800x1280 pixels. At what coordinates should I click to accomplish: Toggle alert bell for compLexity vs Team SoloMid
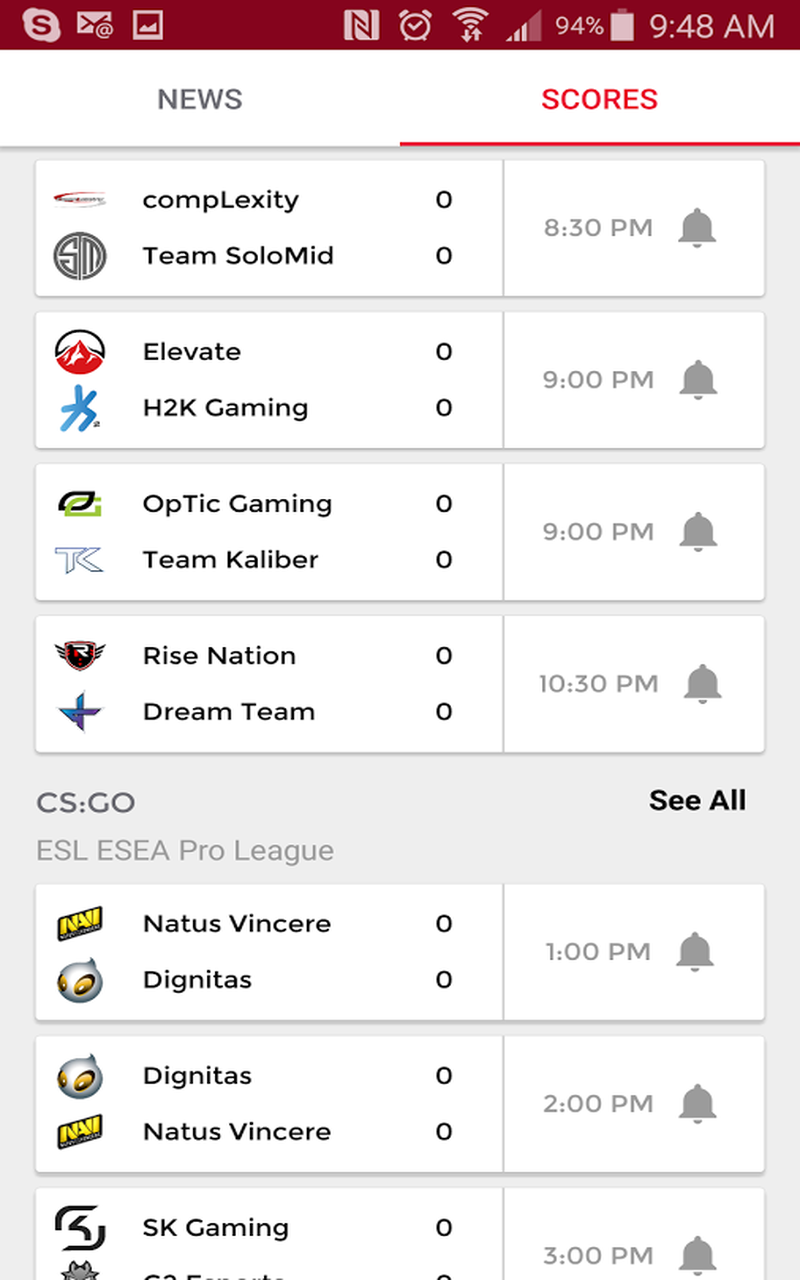pos(697,228)
